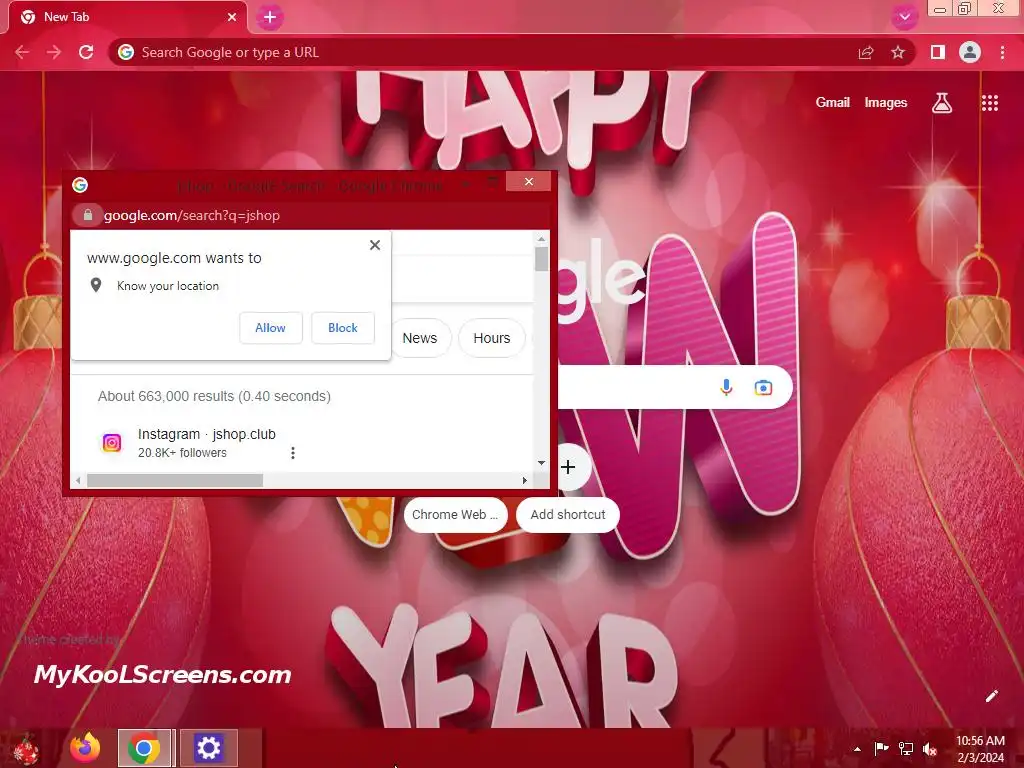Image resolution: width=1024 pixels, height=768 pixels.
Task: Open a new tab with plus button
Action: 270,18
